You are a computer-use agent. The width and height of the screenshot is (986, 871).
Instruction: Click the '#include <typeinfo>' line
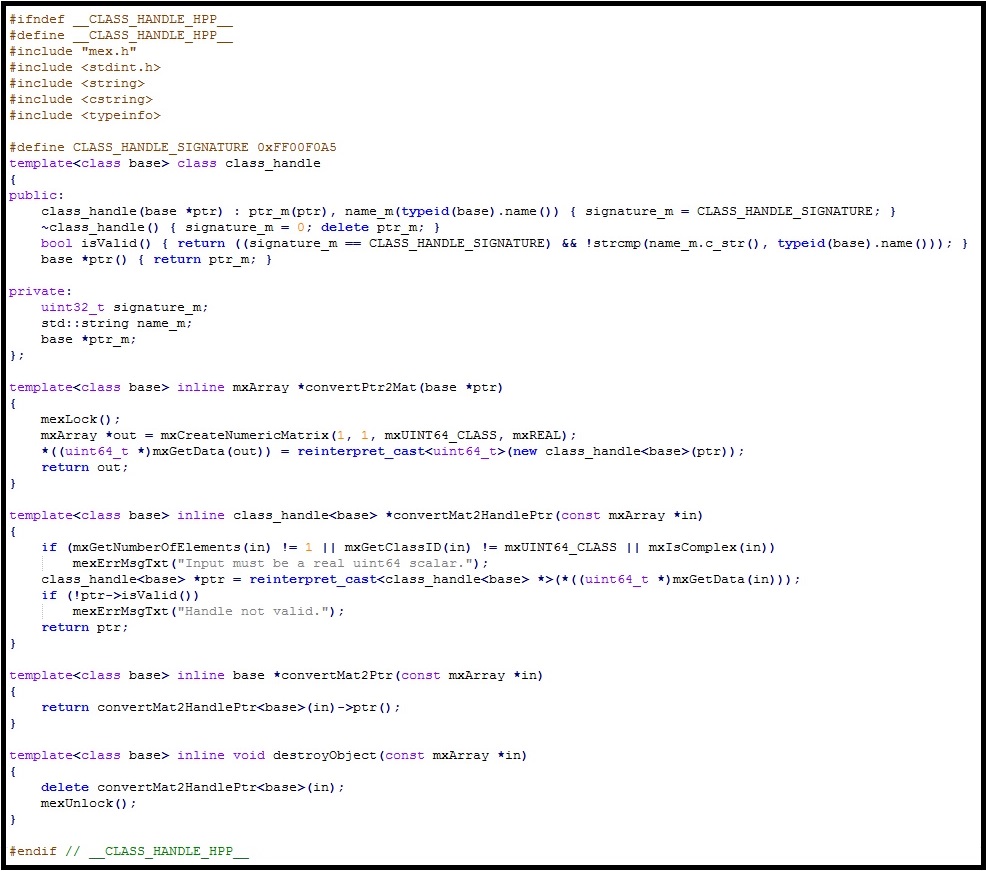click(85, 116)
